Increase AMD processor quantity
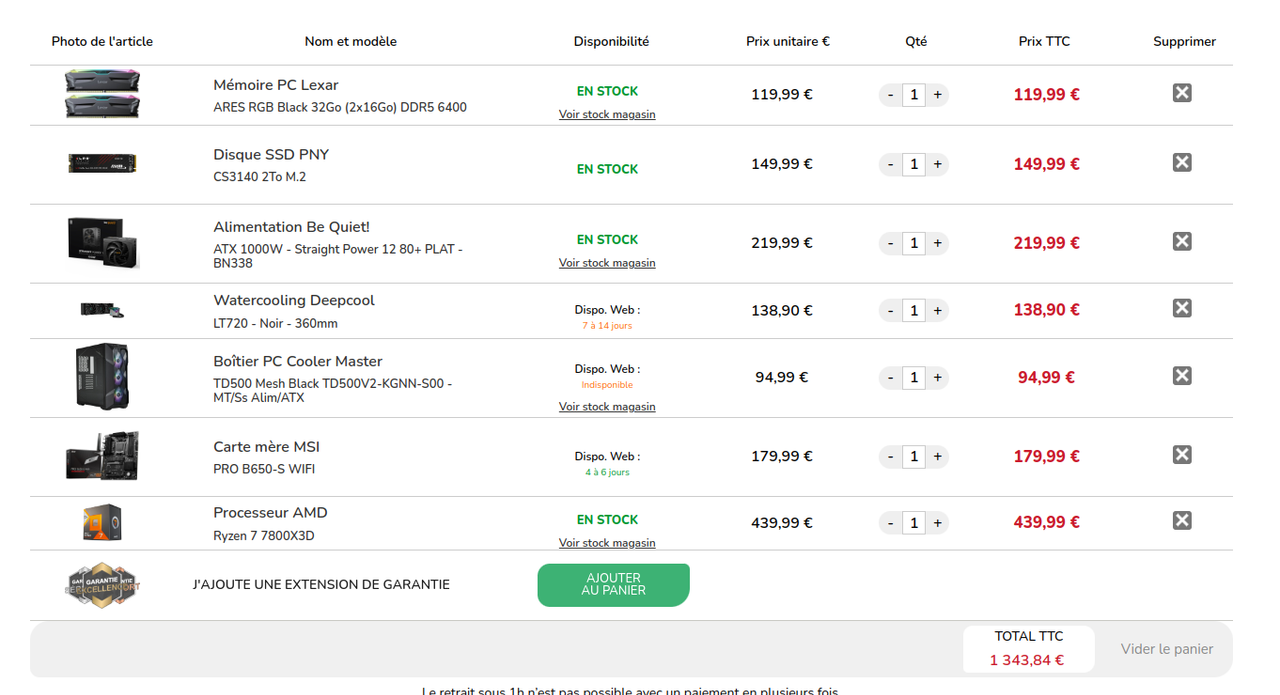 click(937, 523)
